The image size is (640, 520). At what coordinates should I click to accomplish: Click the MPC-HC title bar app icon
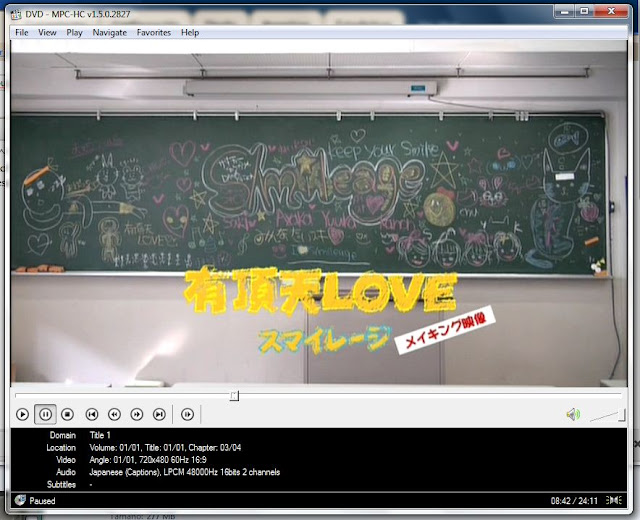[16, 14]
